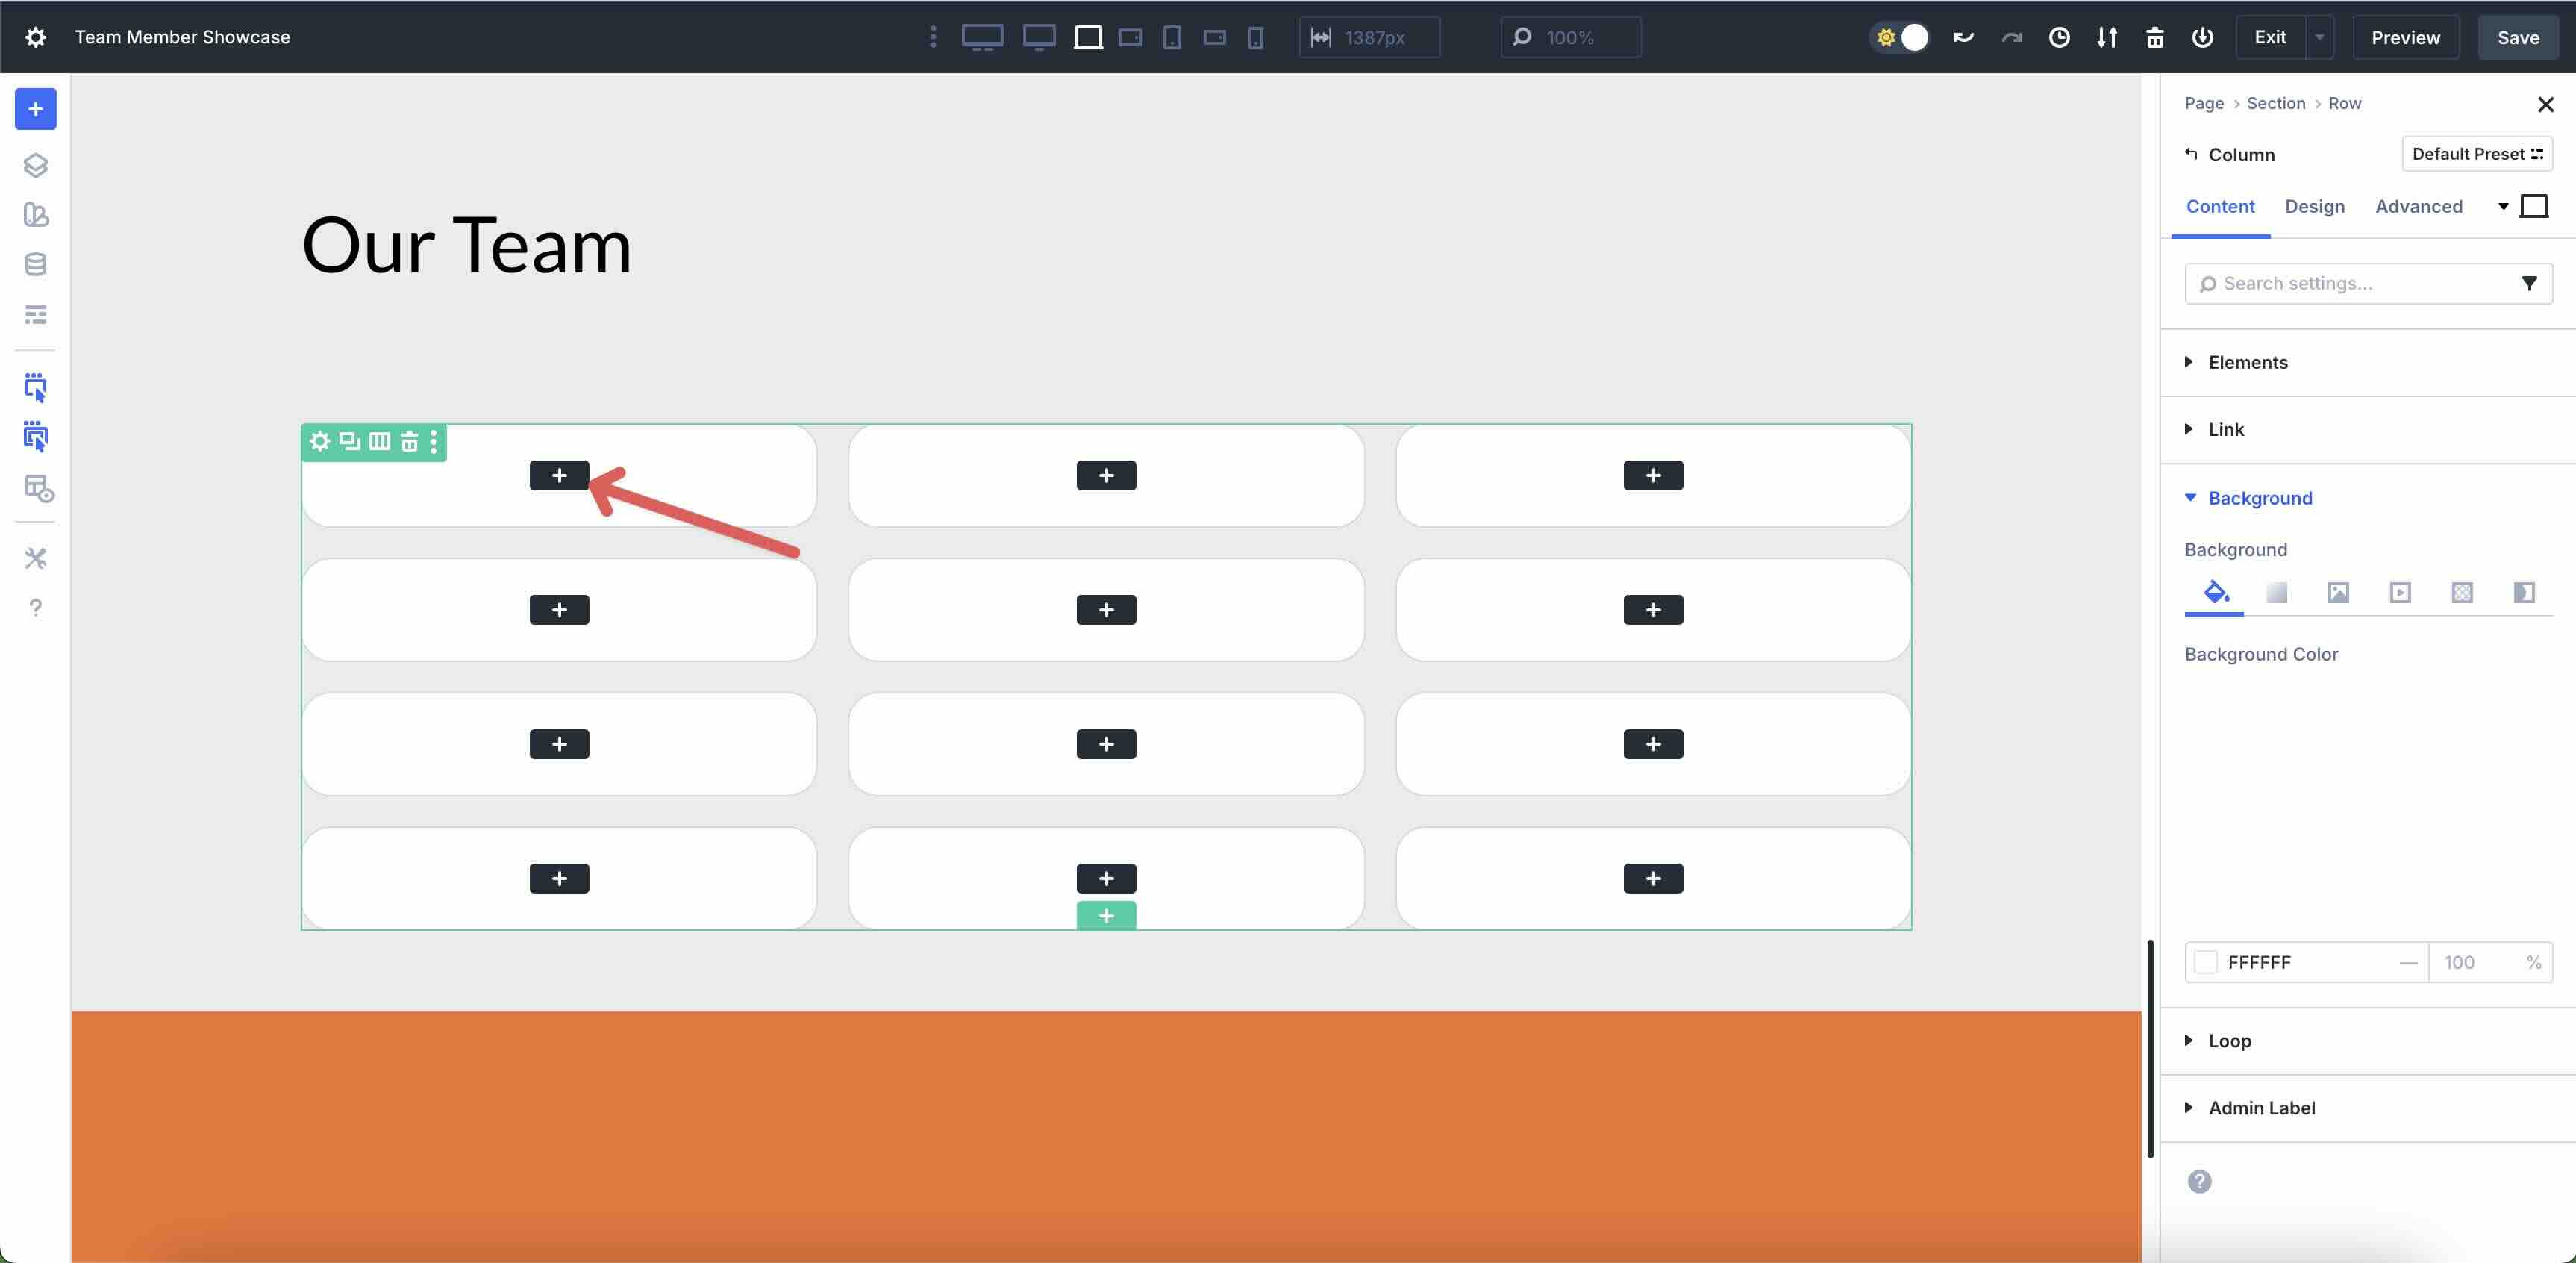Viewport: 2576px width, 1263px height.
Task: Duplicate the row using the green toolbar icon
Action: [348, 442]
